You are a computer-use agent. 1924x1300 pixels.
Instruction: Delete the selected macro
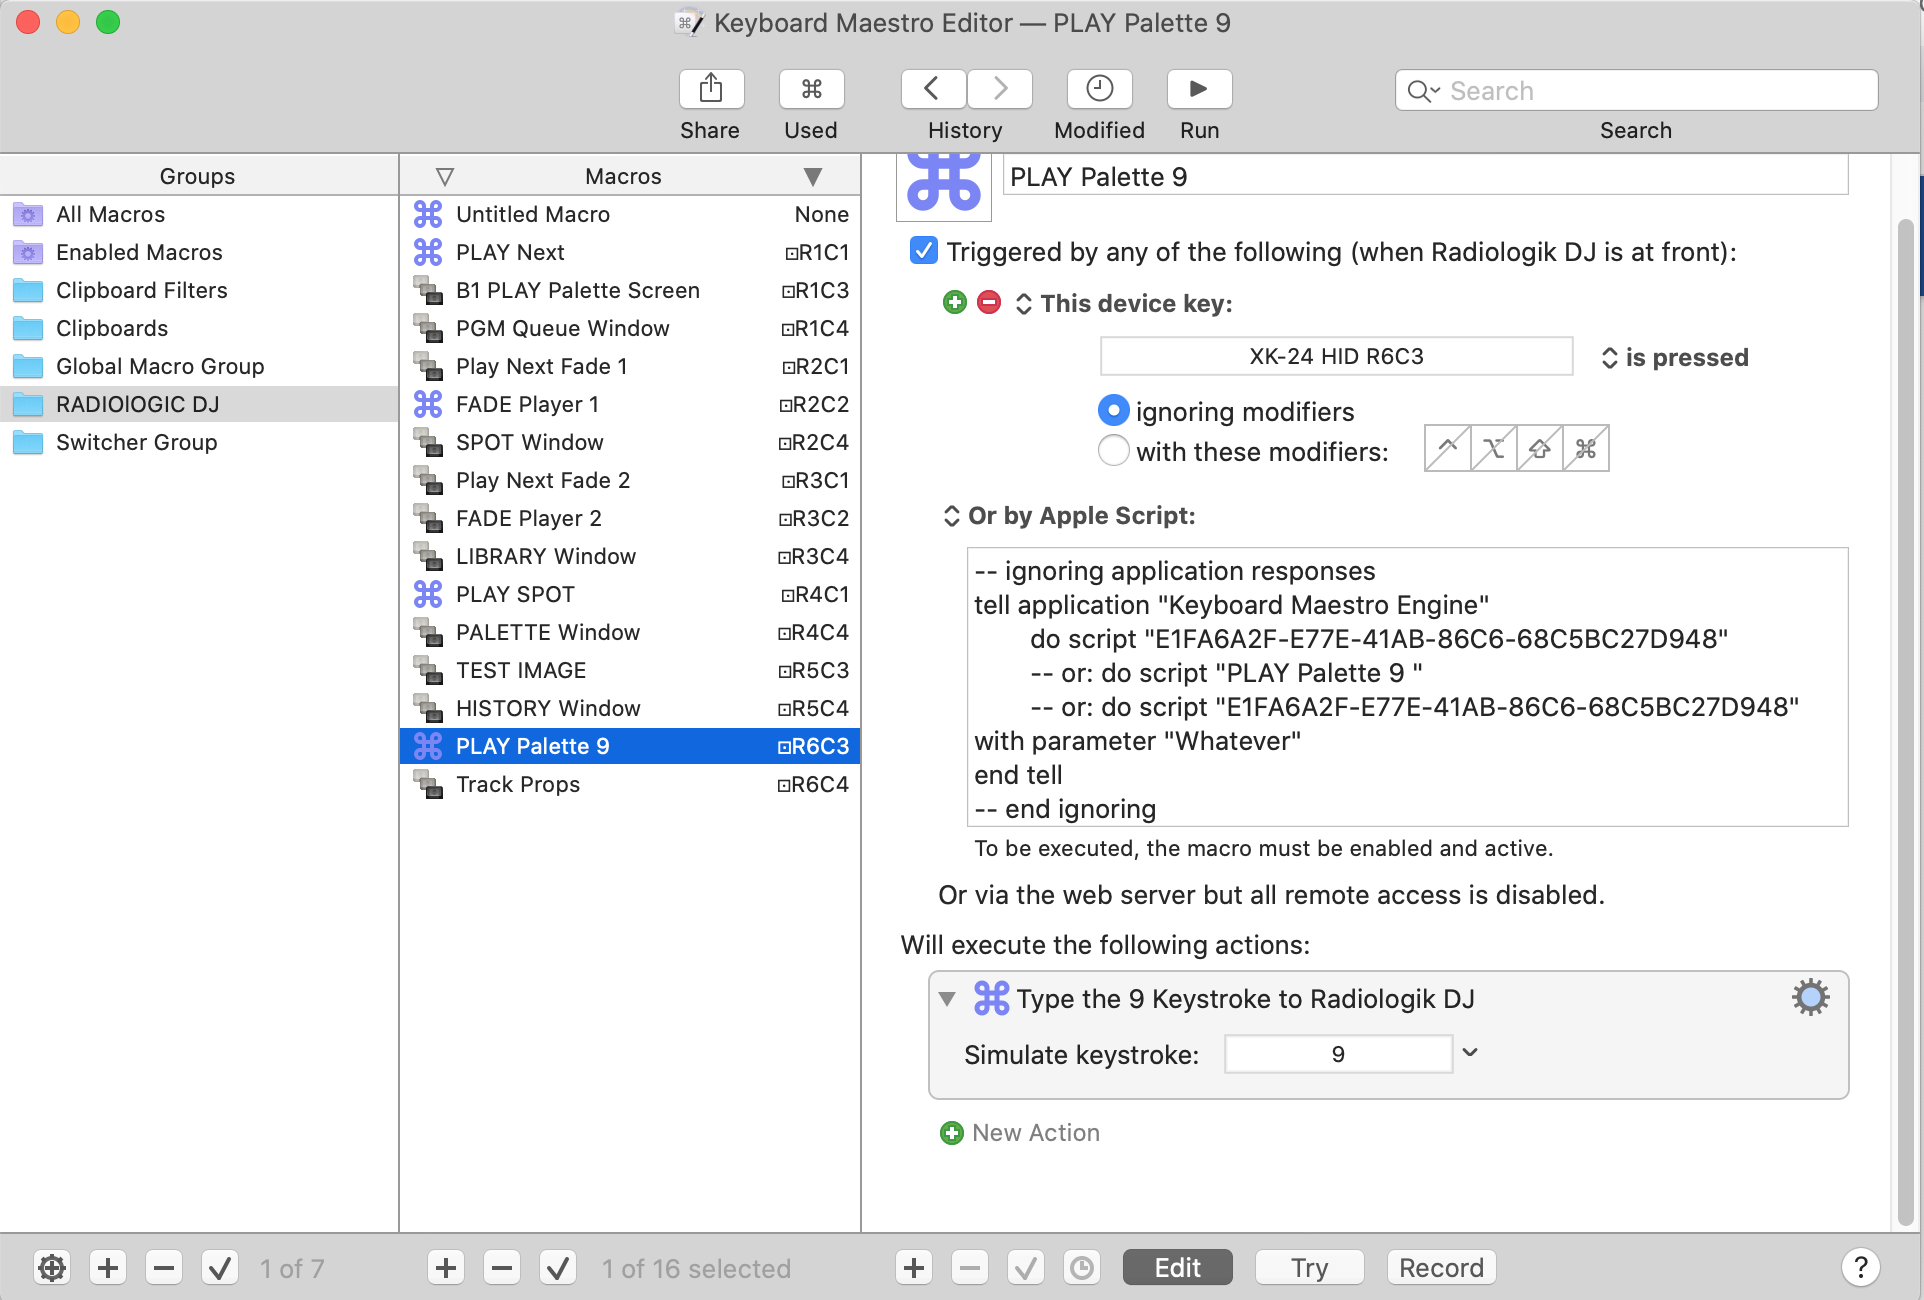(502, 1268)
